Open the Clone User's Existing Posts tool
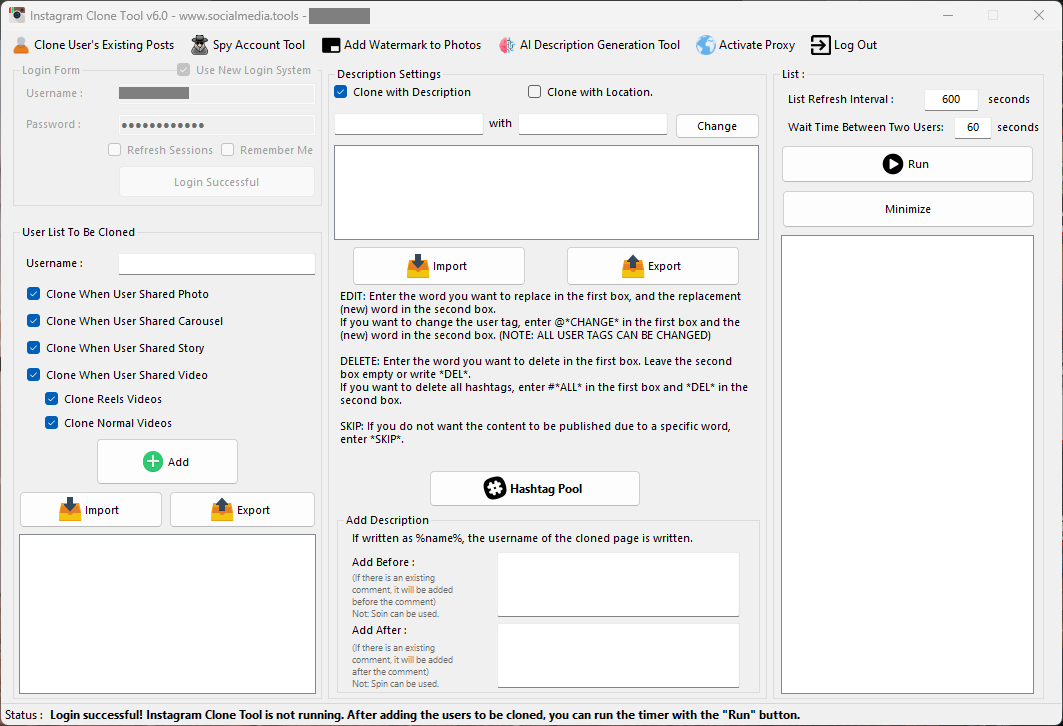The width and height of the screenshot is (1063, 726). pyautogui.click(x=94, y=45)
